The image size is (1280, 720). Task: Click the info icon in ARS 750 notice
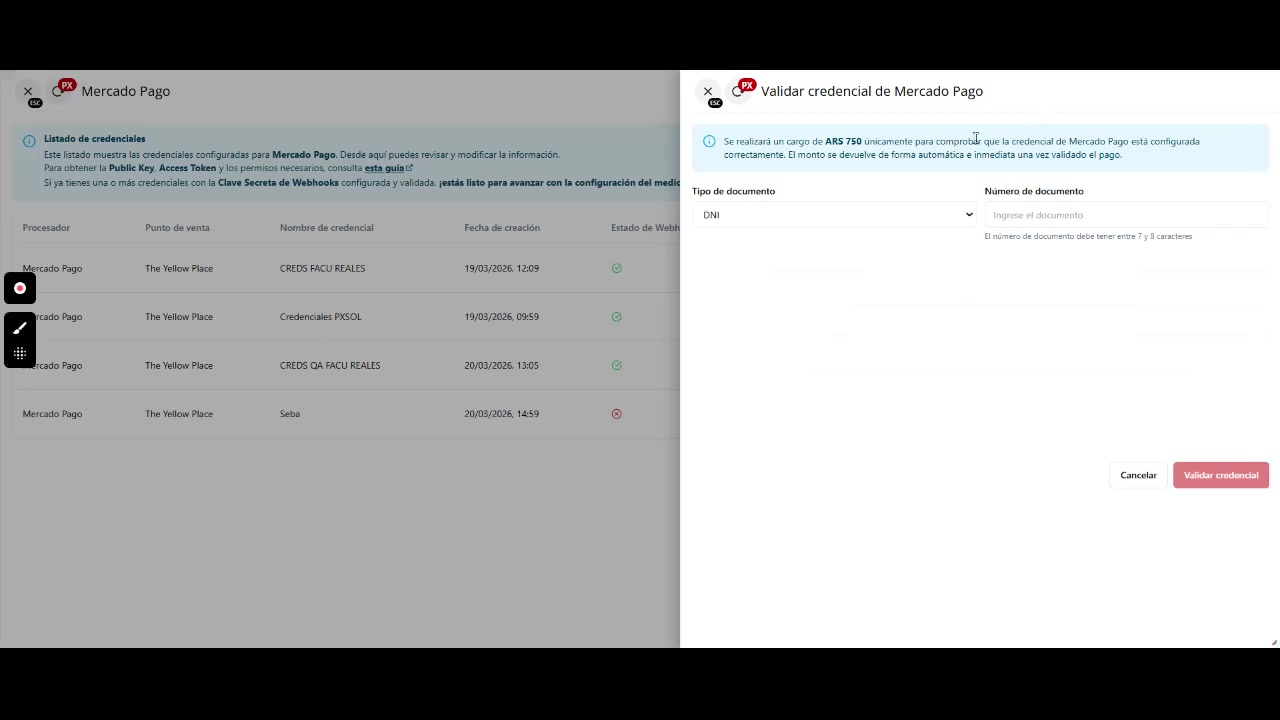point(709,141)
